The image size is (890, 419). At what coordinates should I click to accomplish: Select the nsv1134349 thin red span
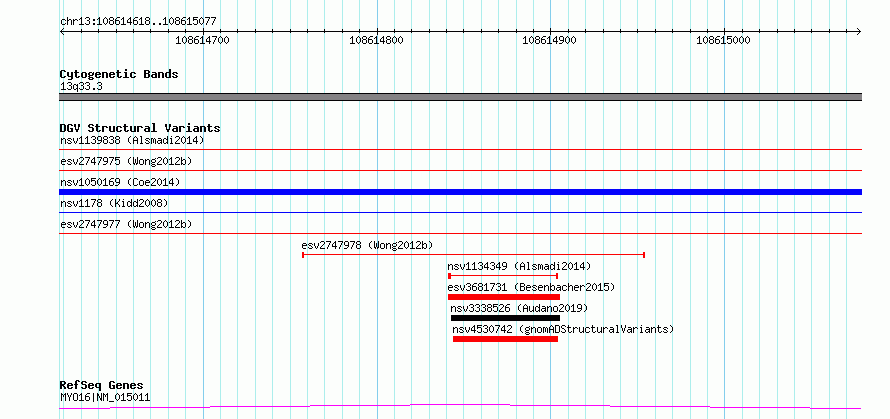(503, 275)
